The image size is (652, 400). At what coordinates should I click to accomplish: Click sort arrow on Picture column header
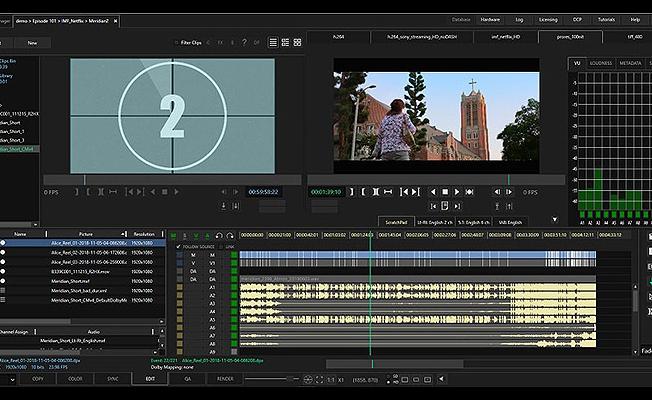click(x=123, y=234)
